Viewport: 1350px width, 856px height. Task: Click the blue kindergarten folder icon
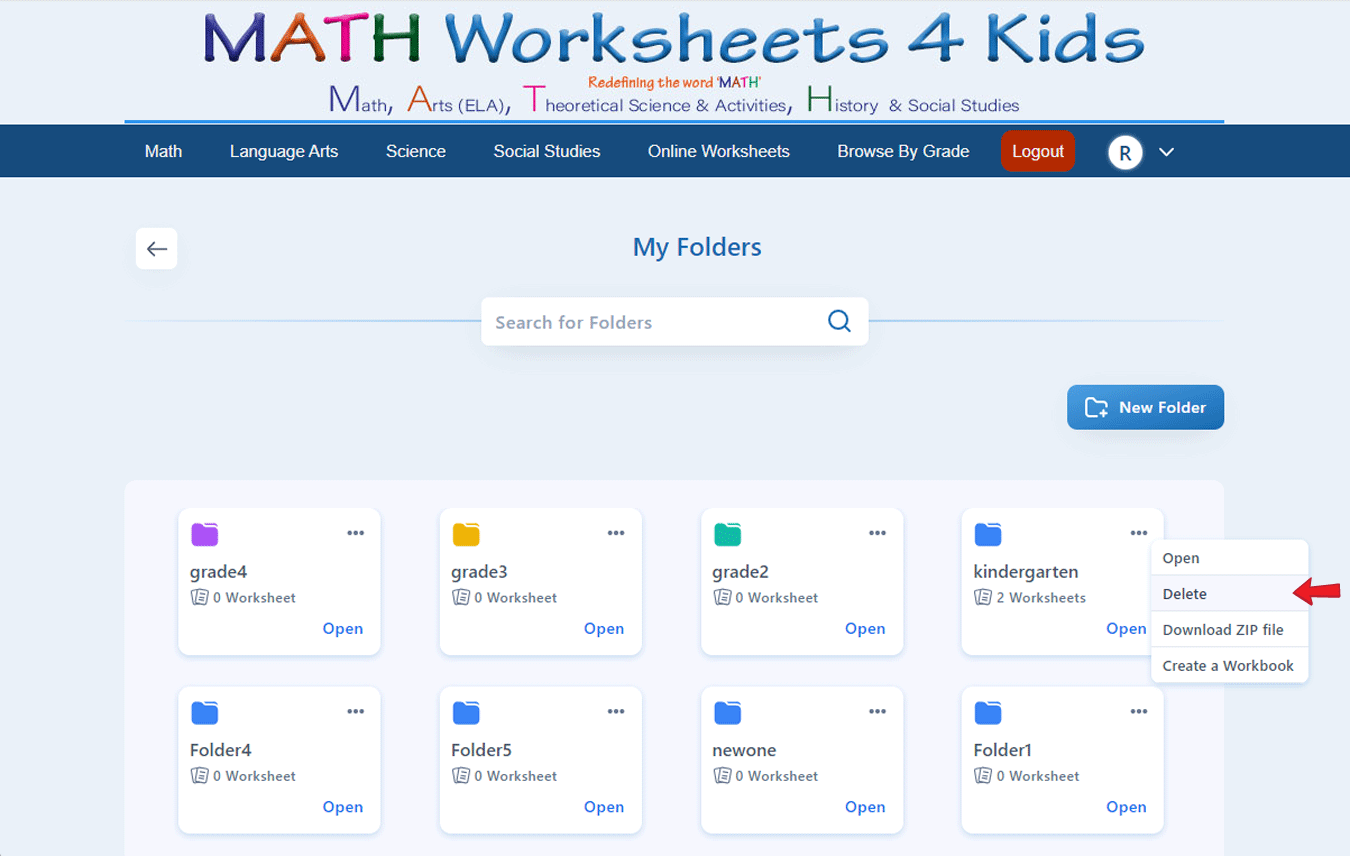click(988, 535)
